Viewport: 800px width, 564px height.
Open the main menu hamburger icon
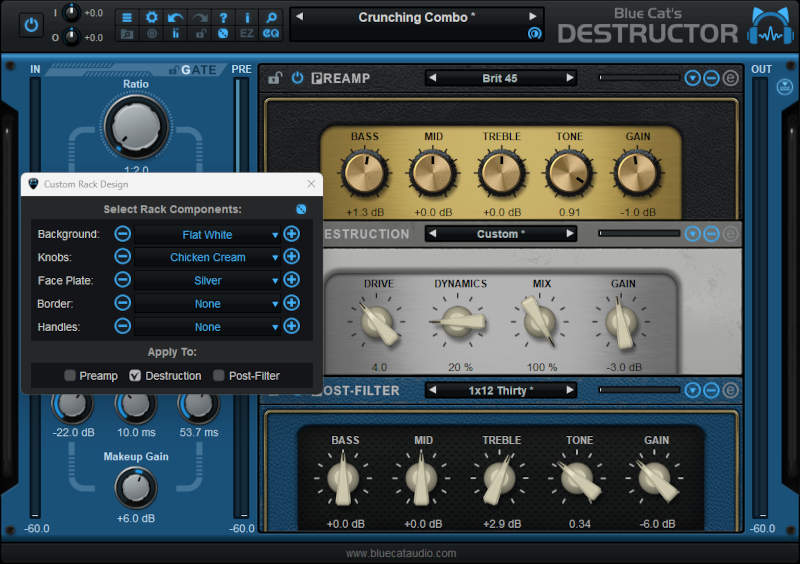click(x=127, y=18)
